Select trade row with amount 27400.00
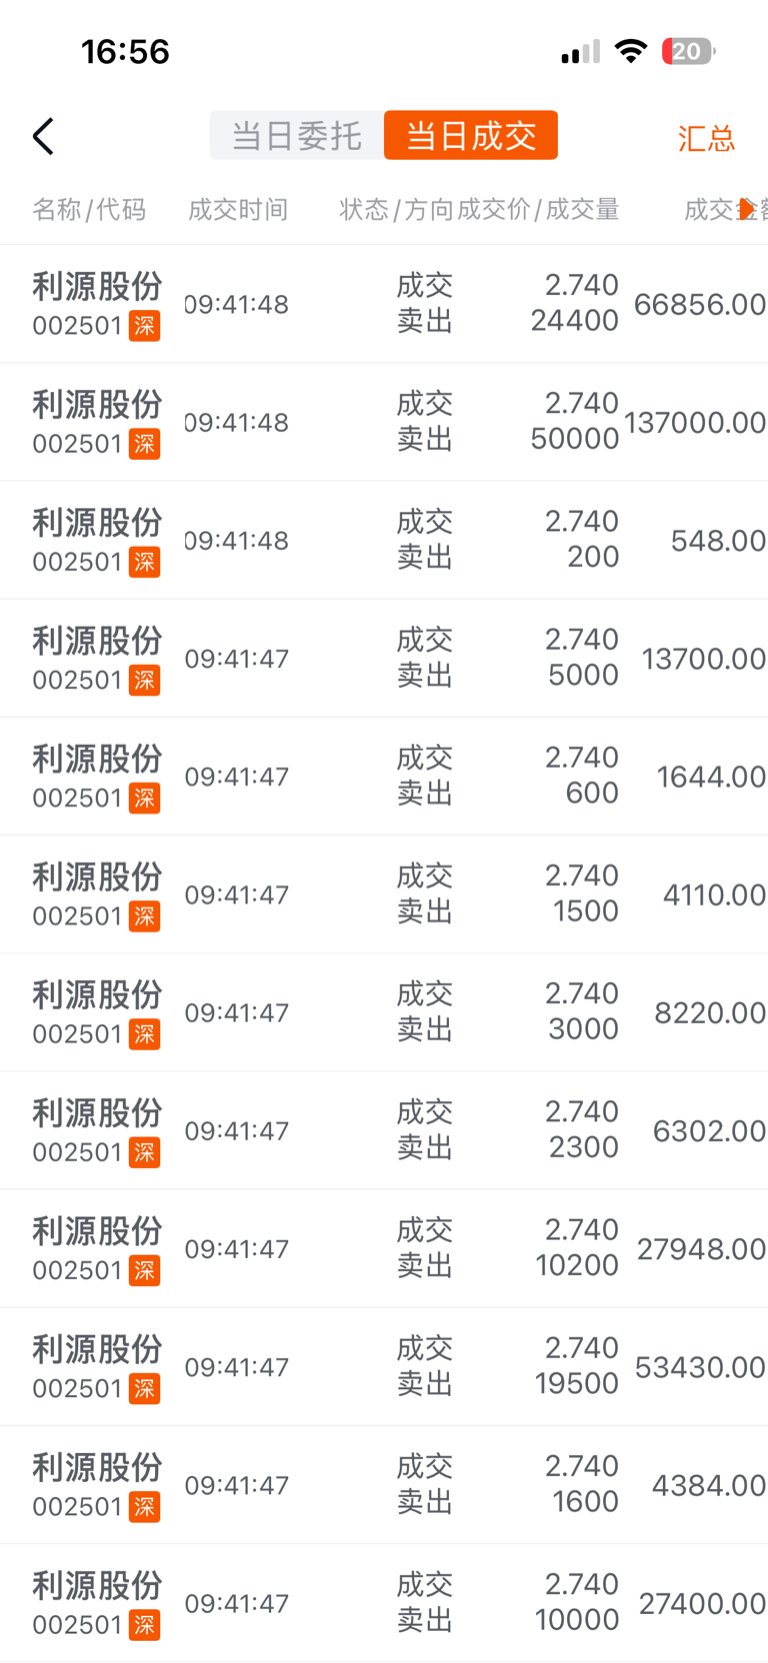768x1663 pixels. [384, 1603]
